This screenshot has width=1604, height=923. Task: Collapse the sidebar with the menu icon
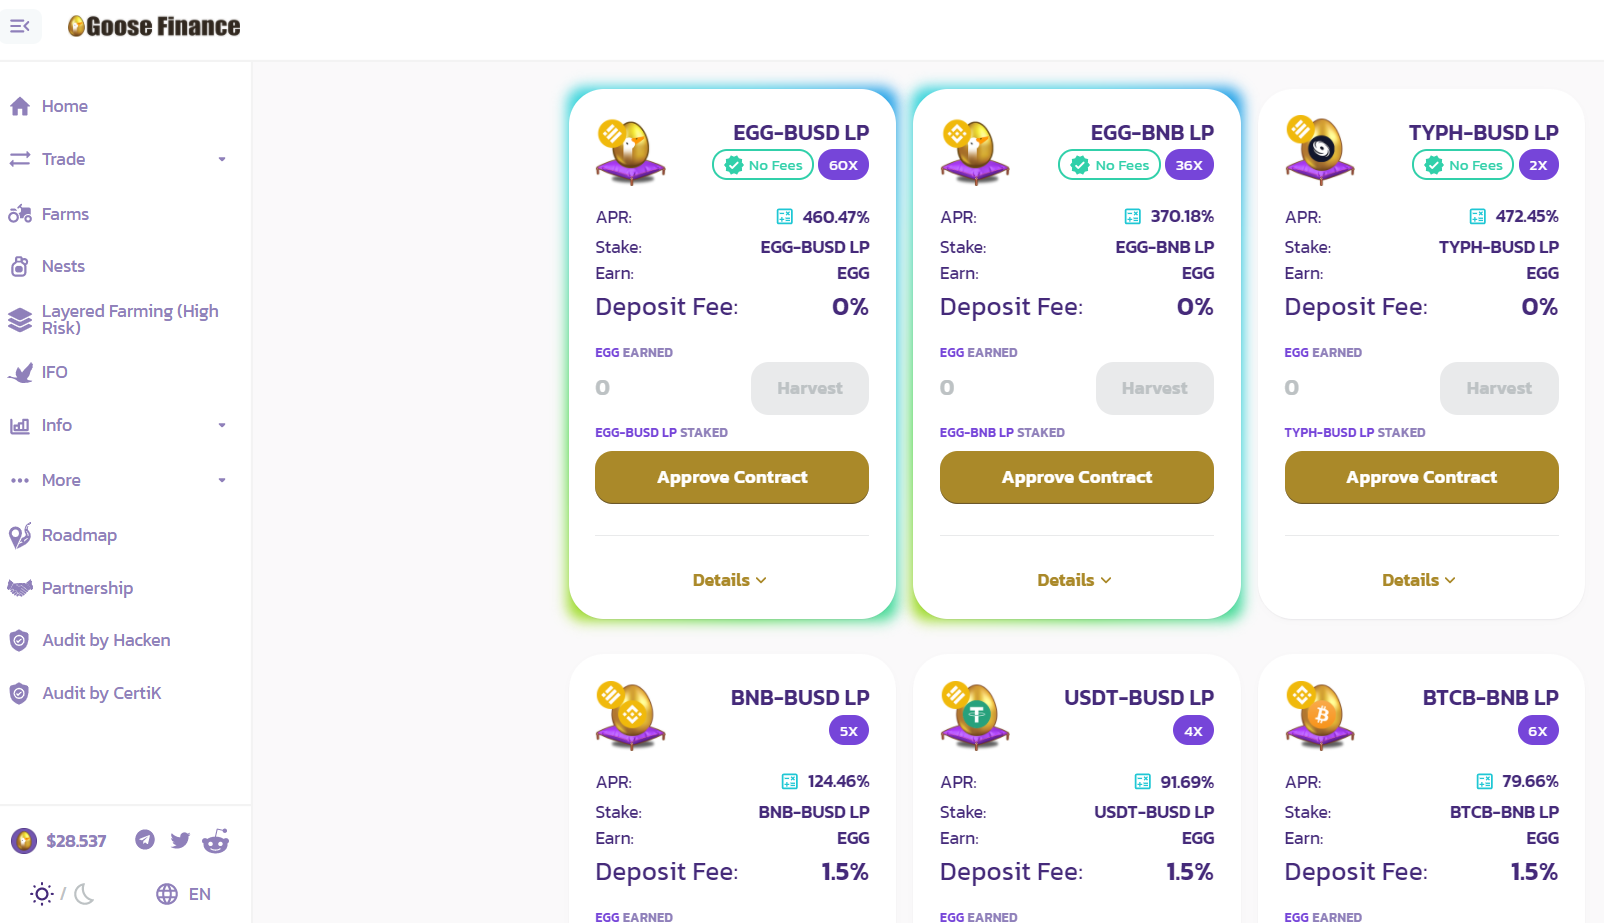tap(20, 26)
